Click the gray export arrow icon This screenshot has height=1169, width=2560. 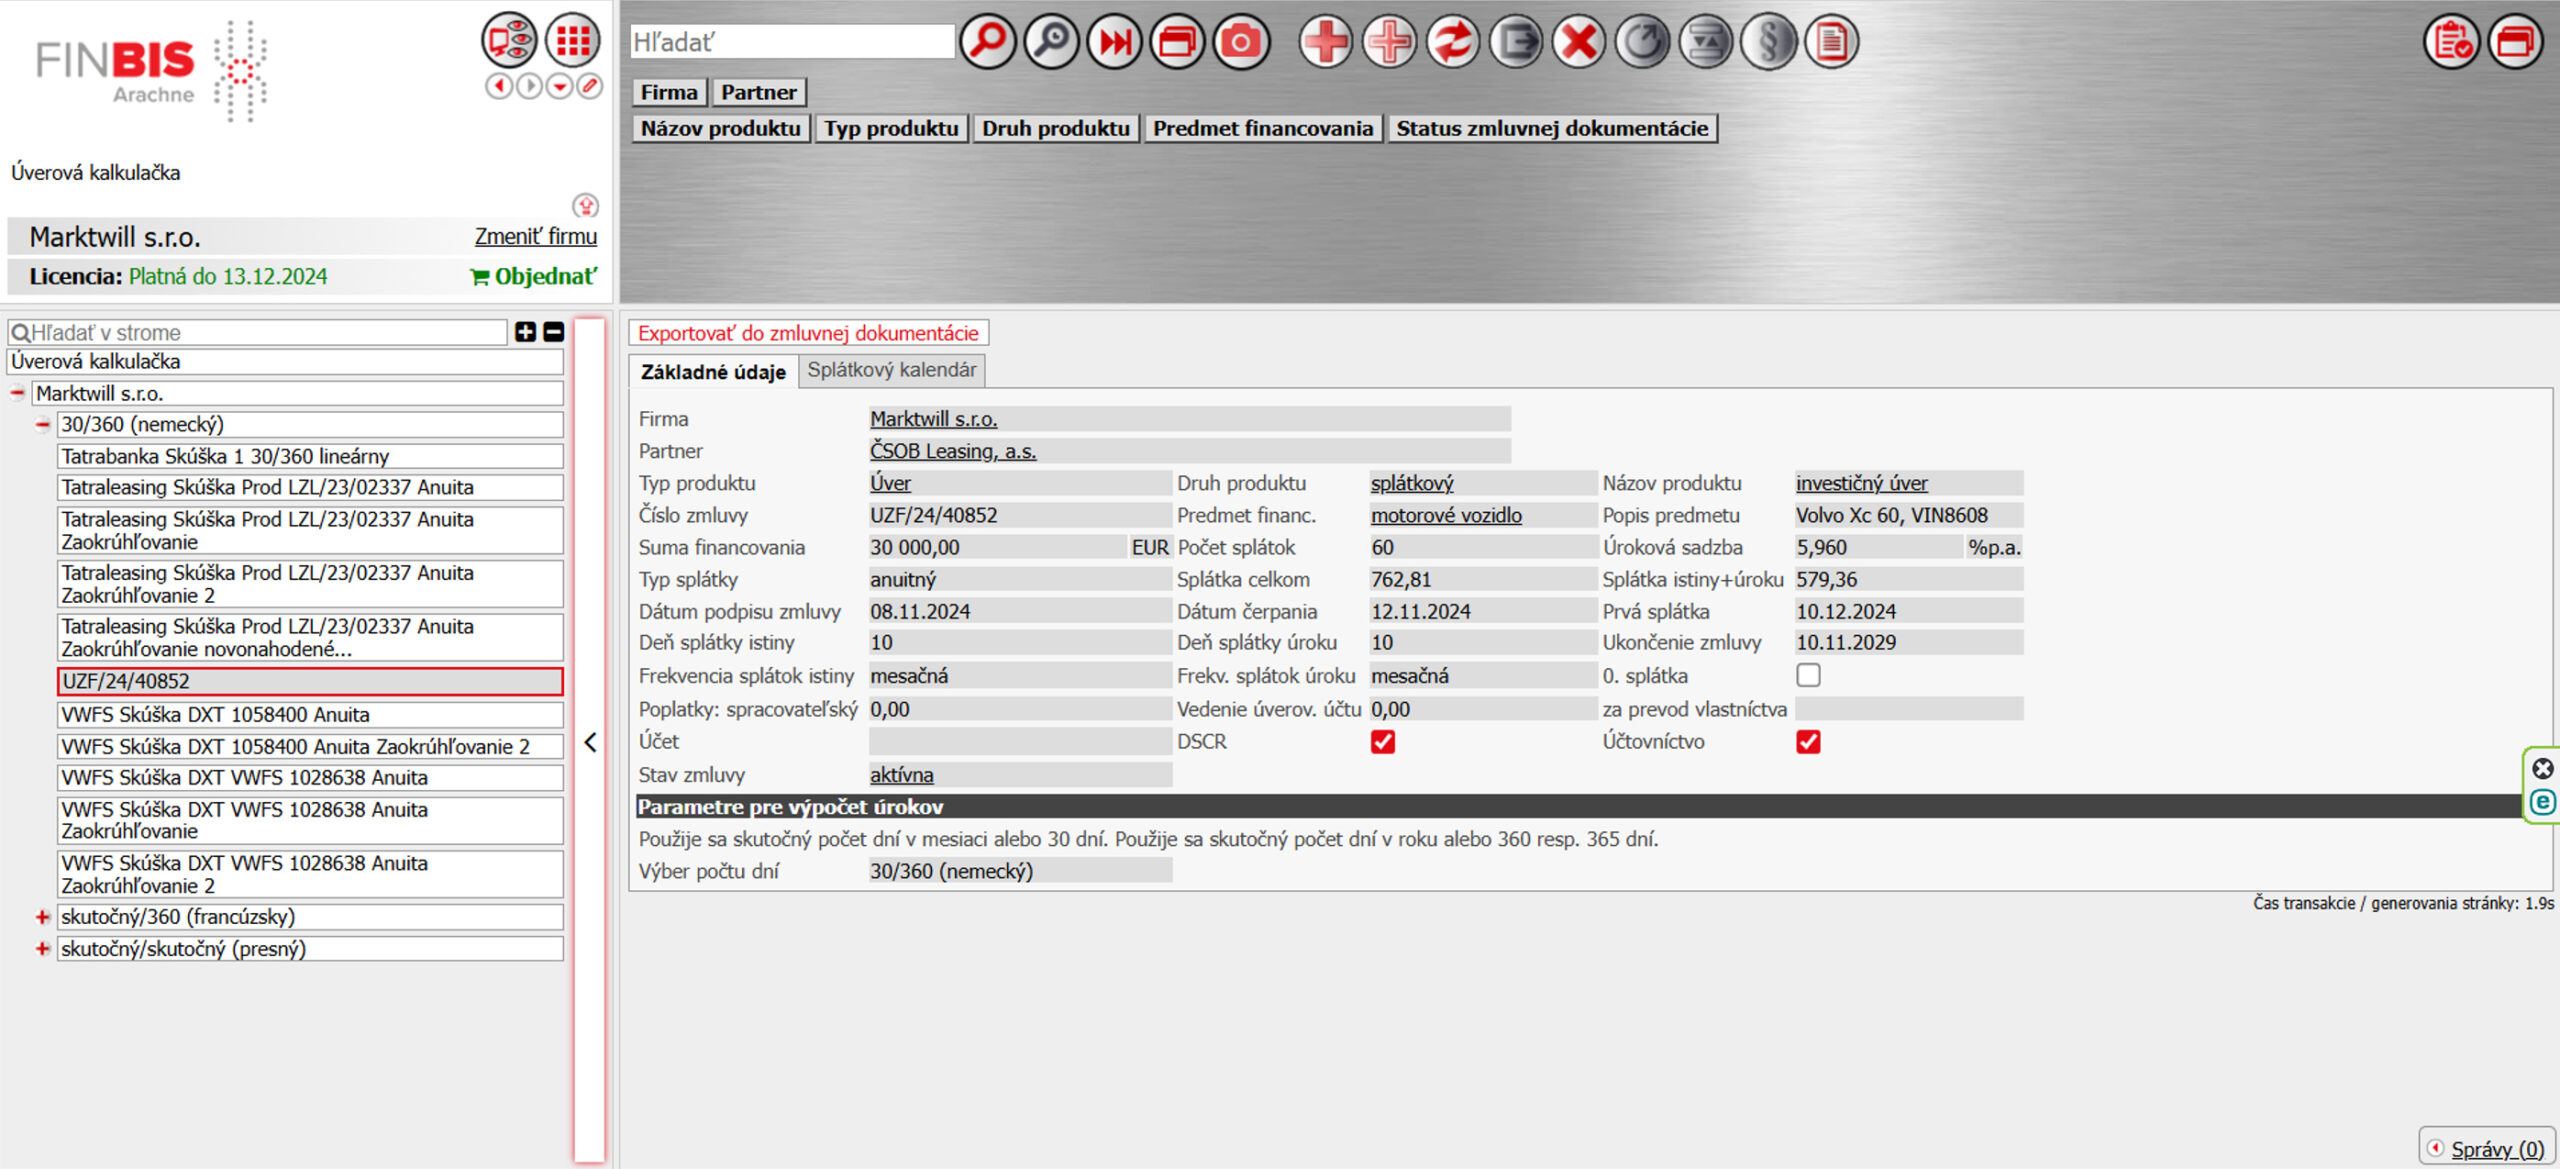[x=1516, y=42]
